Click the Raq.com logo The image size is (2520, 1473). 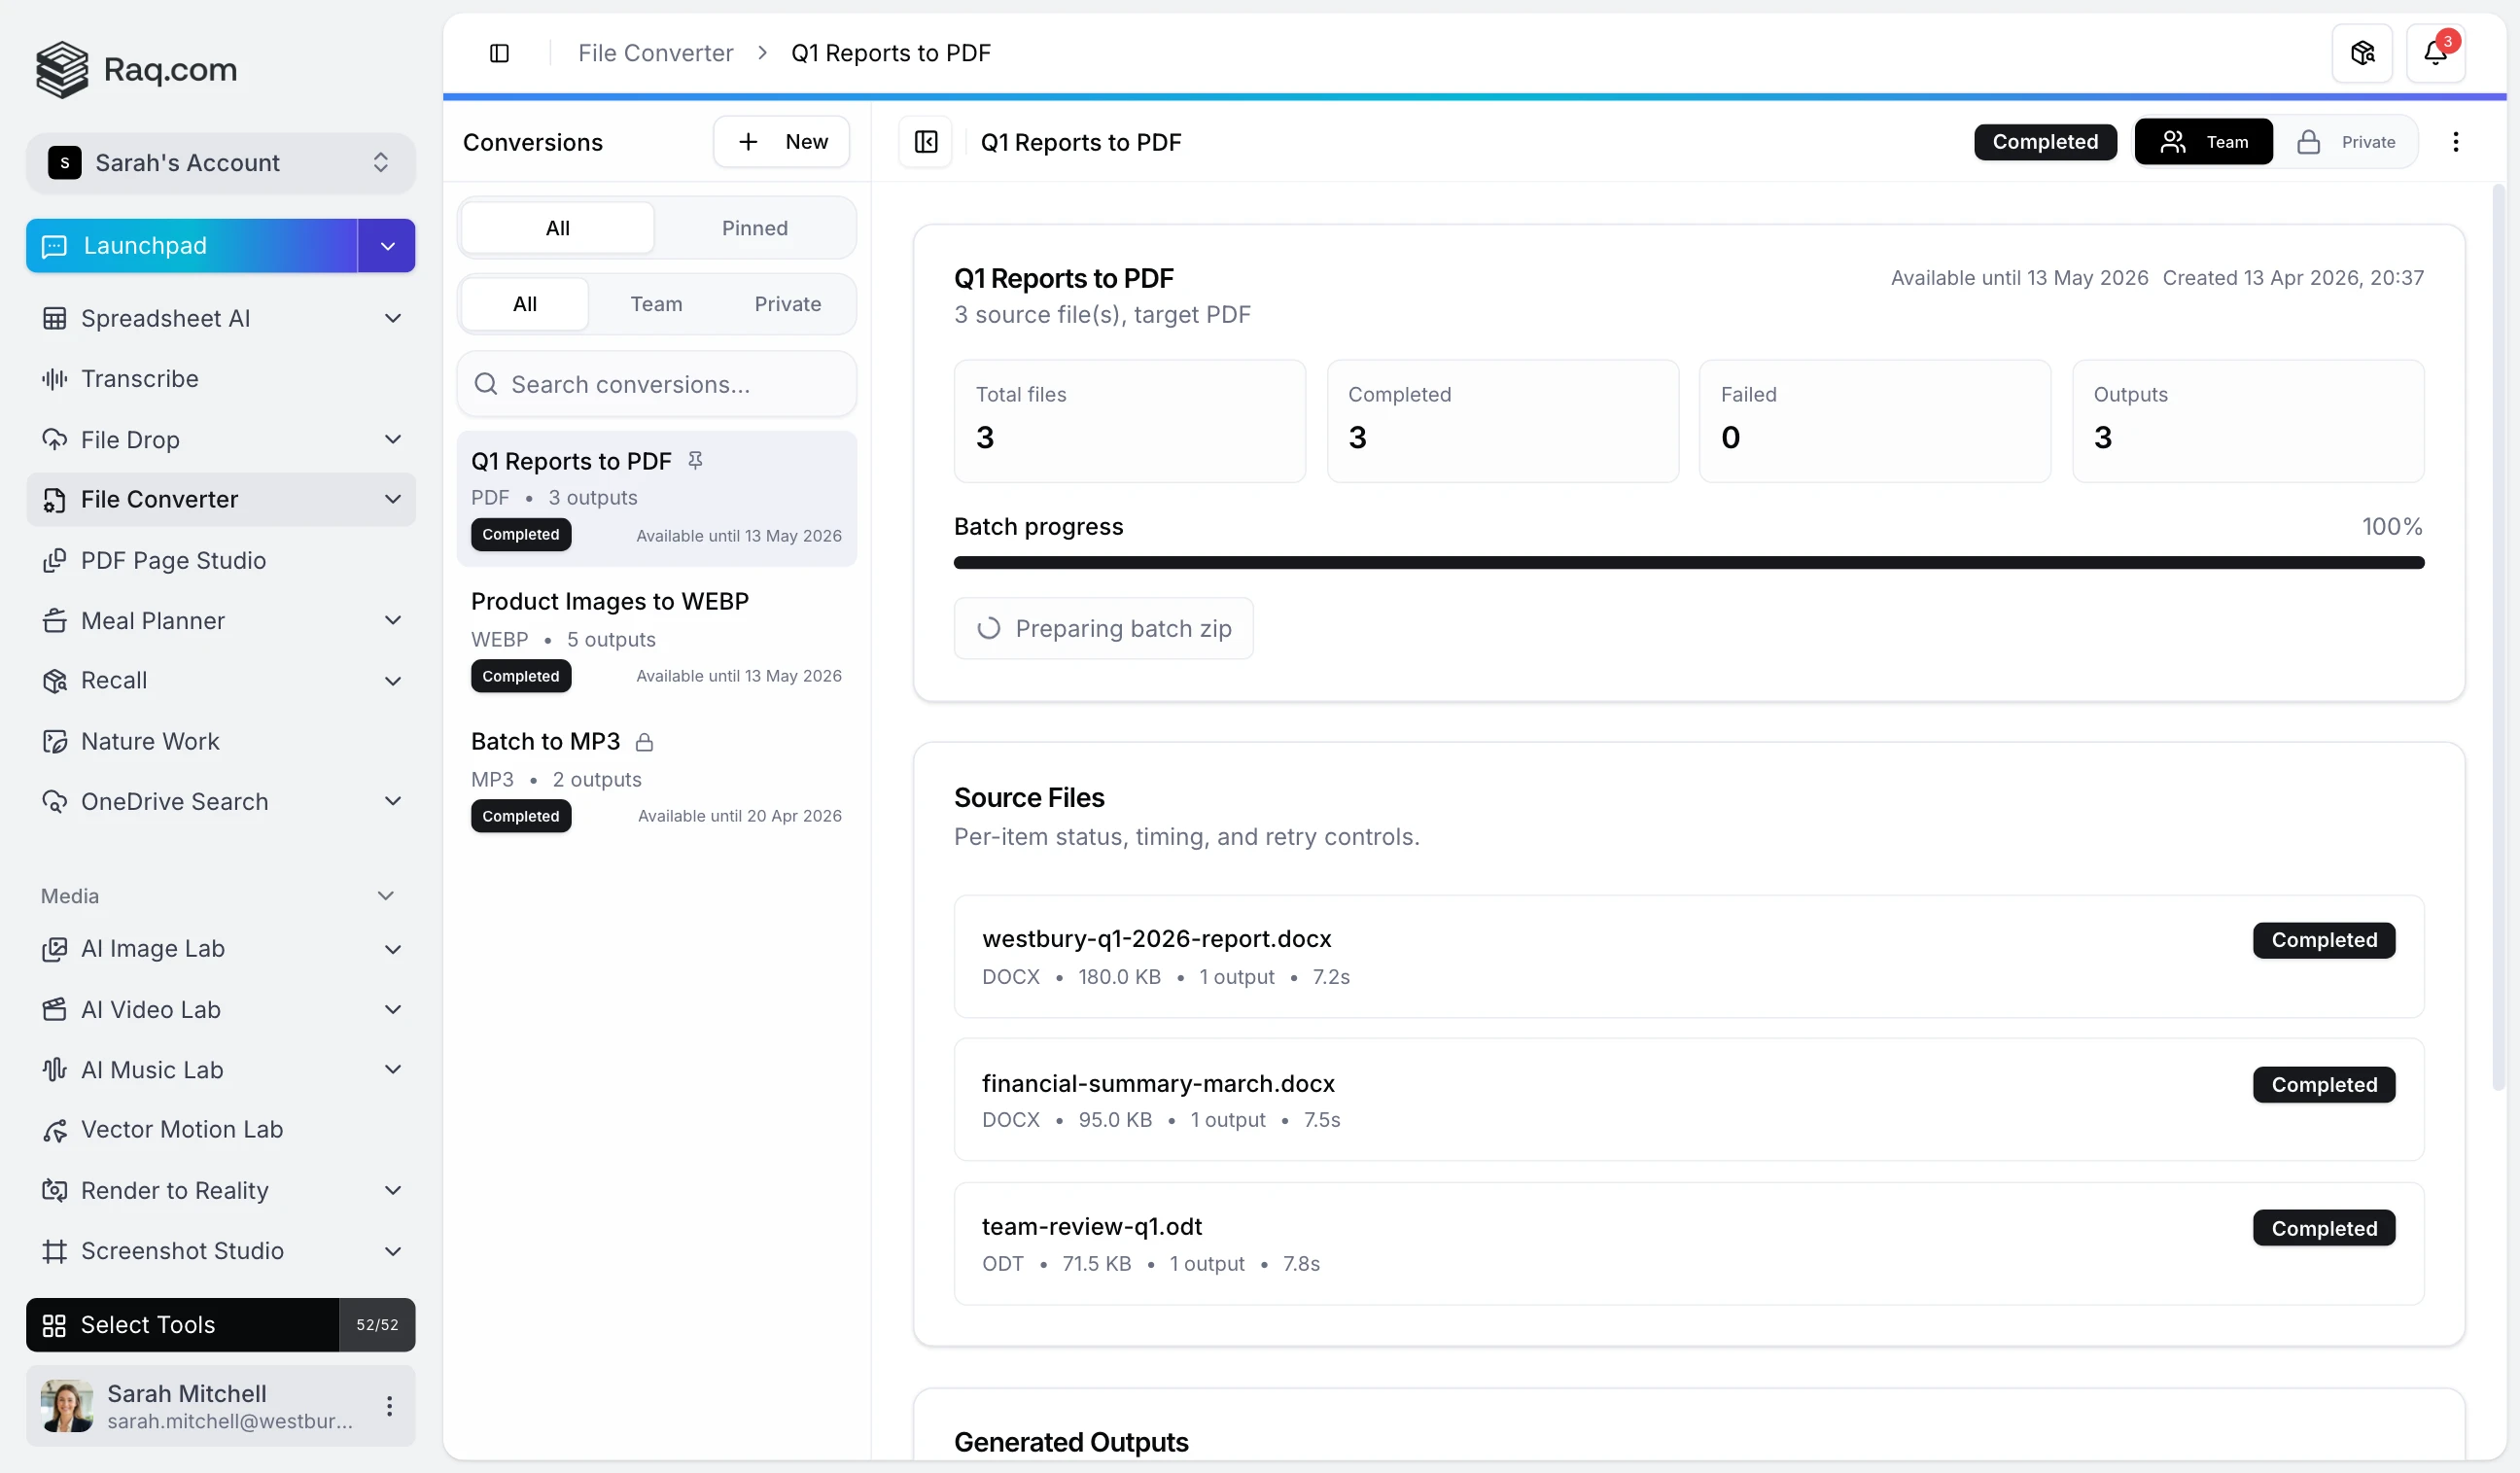click(x=137, y=69)
